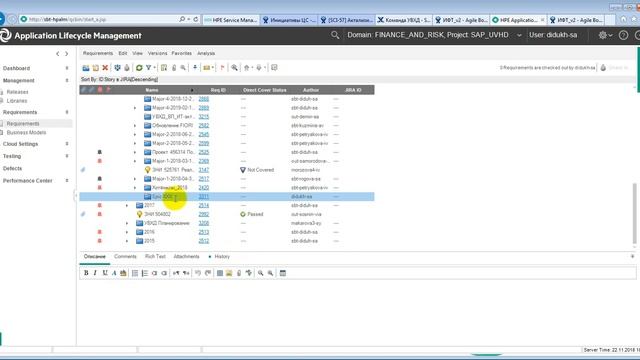
Task: Click the help question mark icon in header
Action: pyautogui.click(x=623, y=35)
